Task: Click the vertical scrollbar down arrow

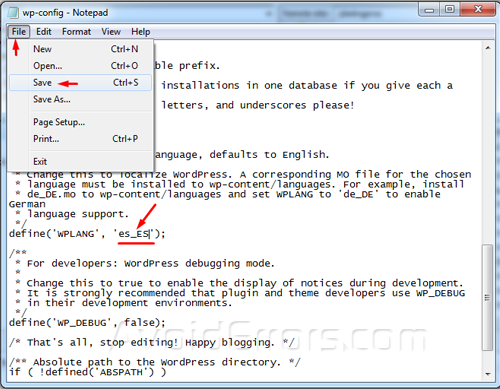Action: [488, 374]
